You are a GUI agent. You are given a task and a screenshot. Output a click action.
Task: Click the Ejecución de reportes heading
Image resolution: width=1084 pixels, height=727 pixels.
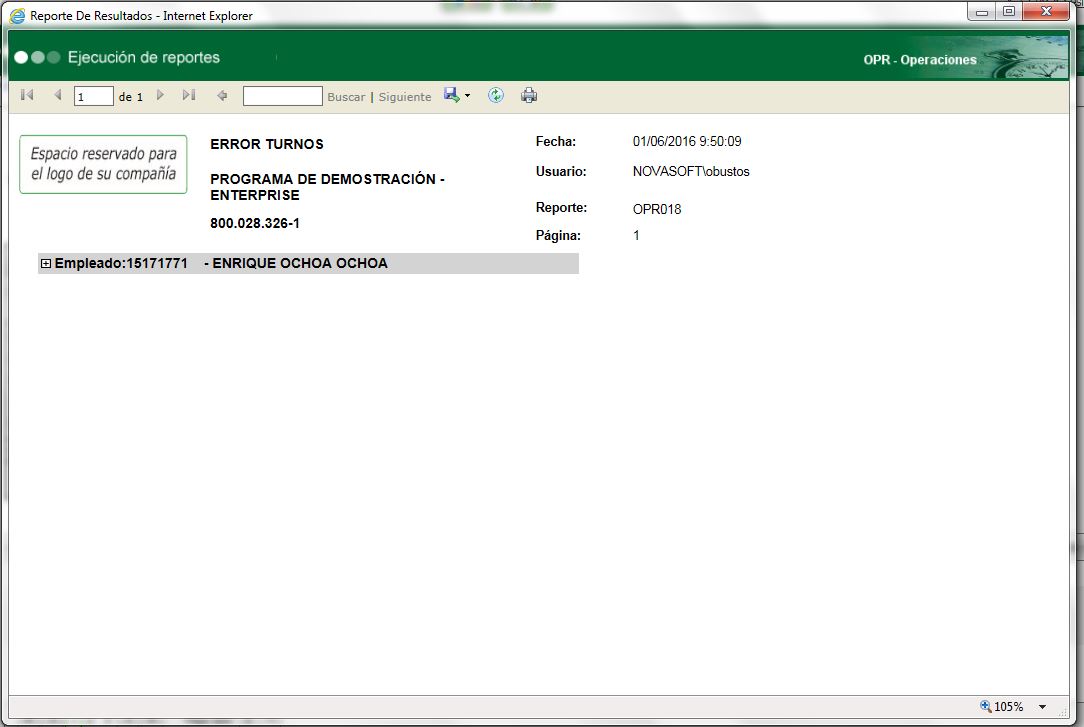[143, 57]
